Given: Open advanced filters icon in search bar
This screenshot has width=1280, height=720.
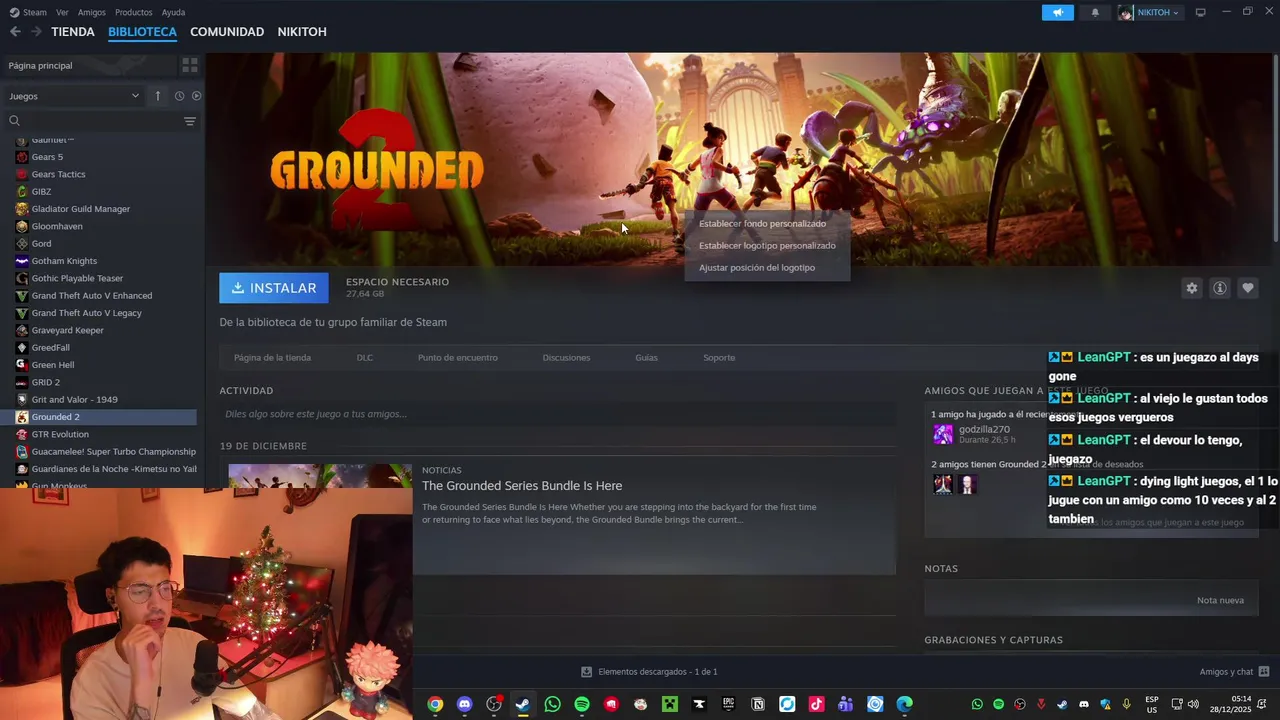Looking at the screenshot, I should click(190, 121).
